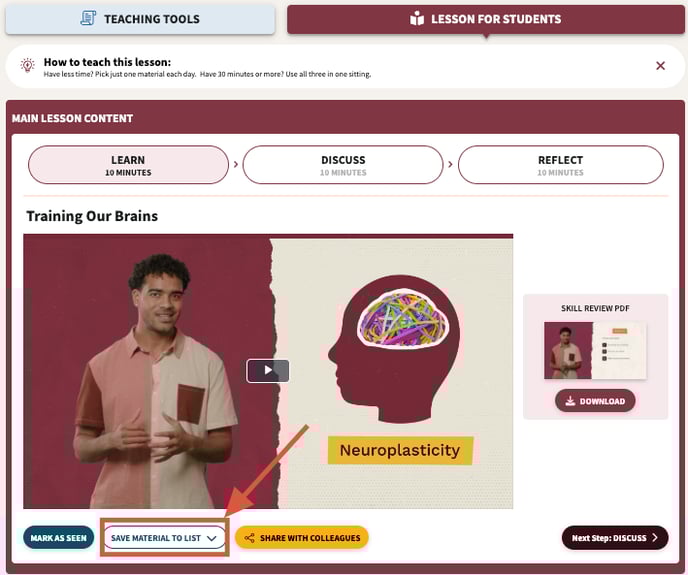Select the Reflect 10 minutes step
The image size is (688, 575).
(x=560, y=165)
